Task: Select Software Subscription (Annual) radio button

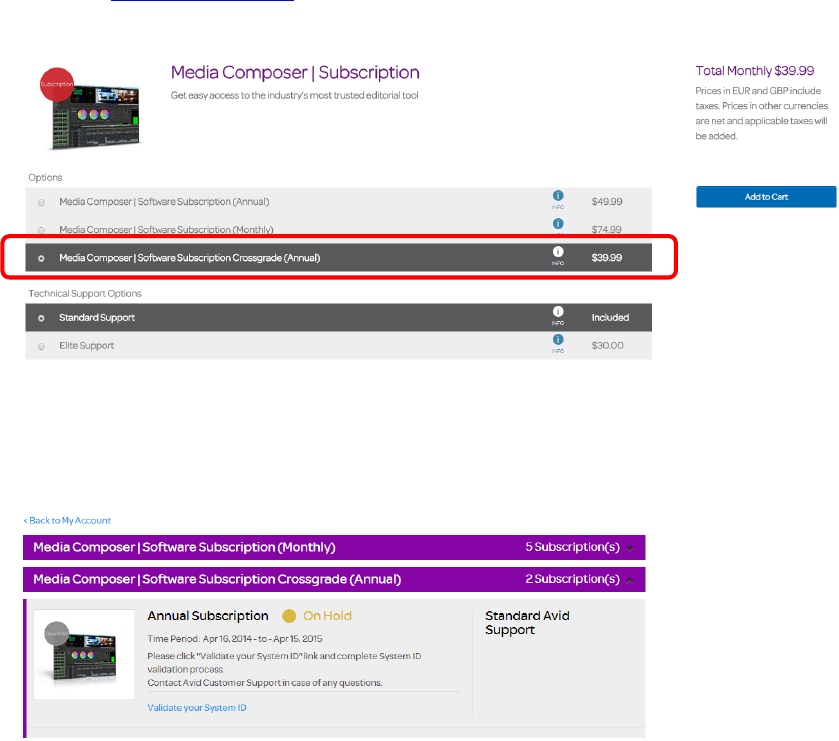Action: [41, 202]
